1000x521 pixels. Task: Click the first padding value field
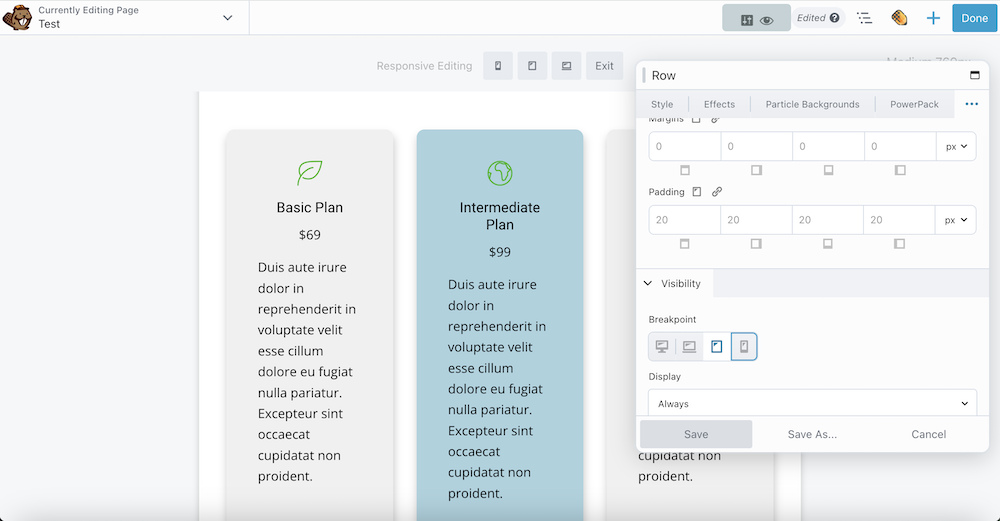pyautogui.click(x=684, y=220)
